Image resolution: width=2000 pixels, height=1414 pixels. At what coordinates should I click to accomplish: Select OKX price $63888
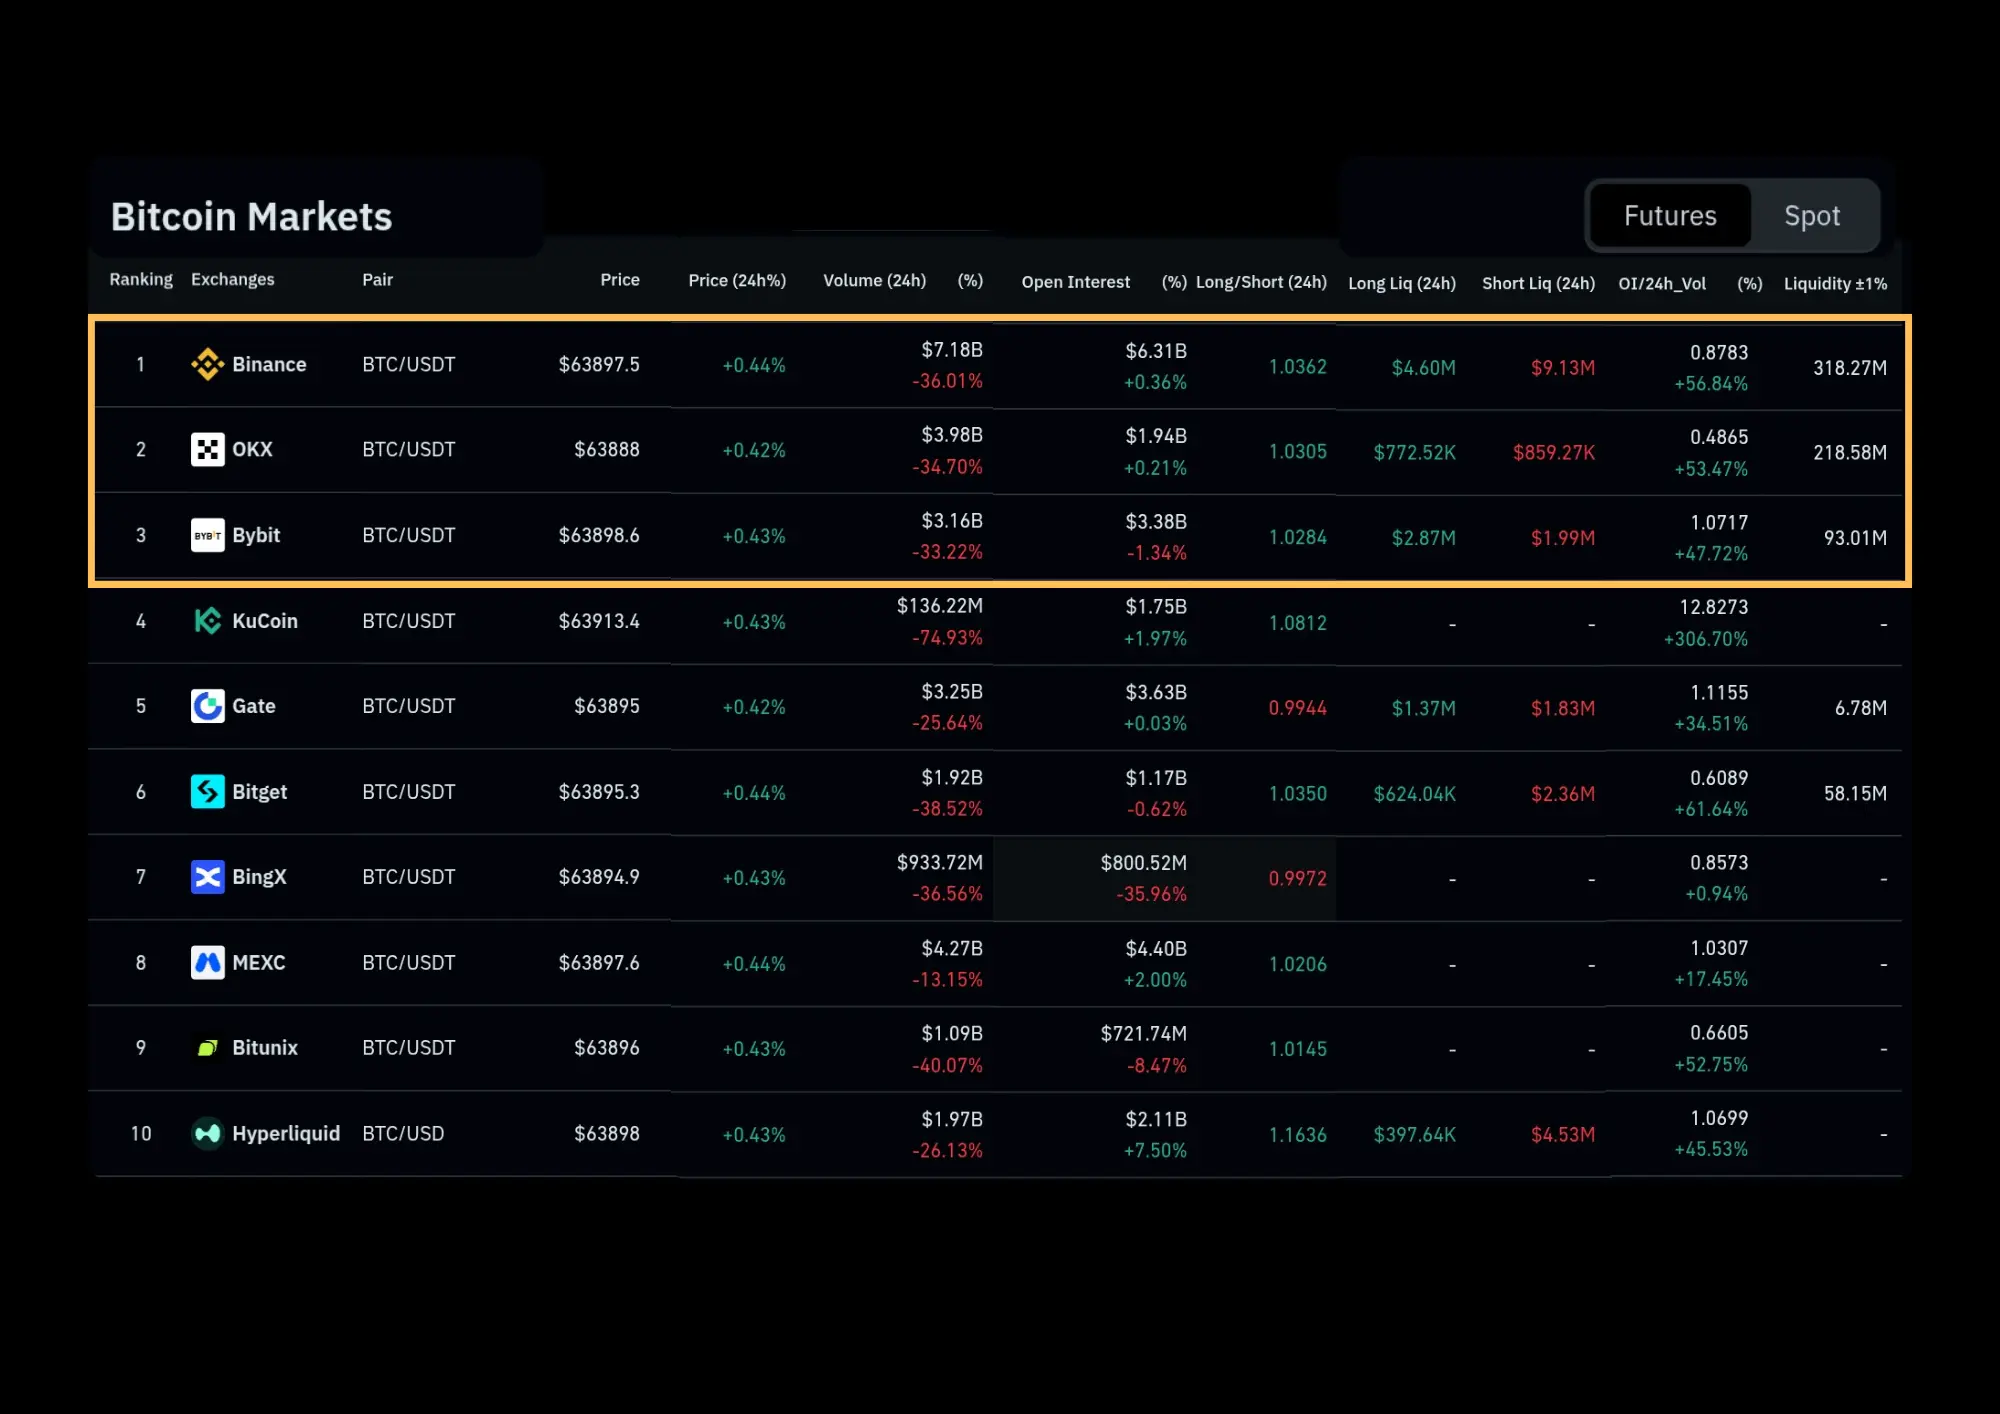[606, 450]
